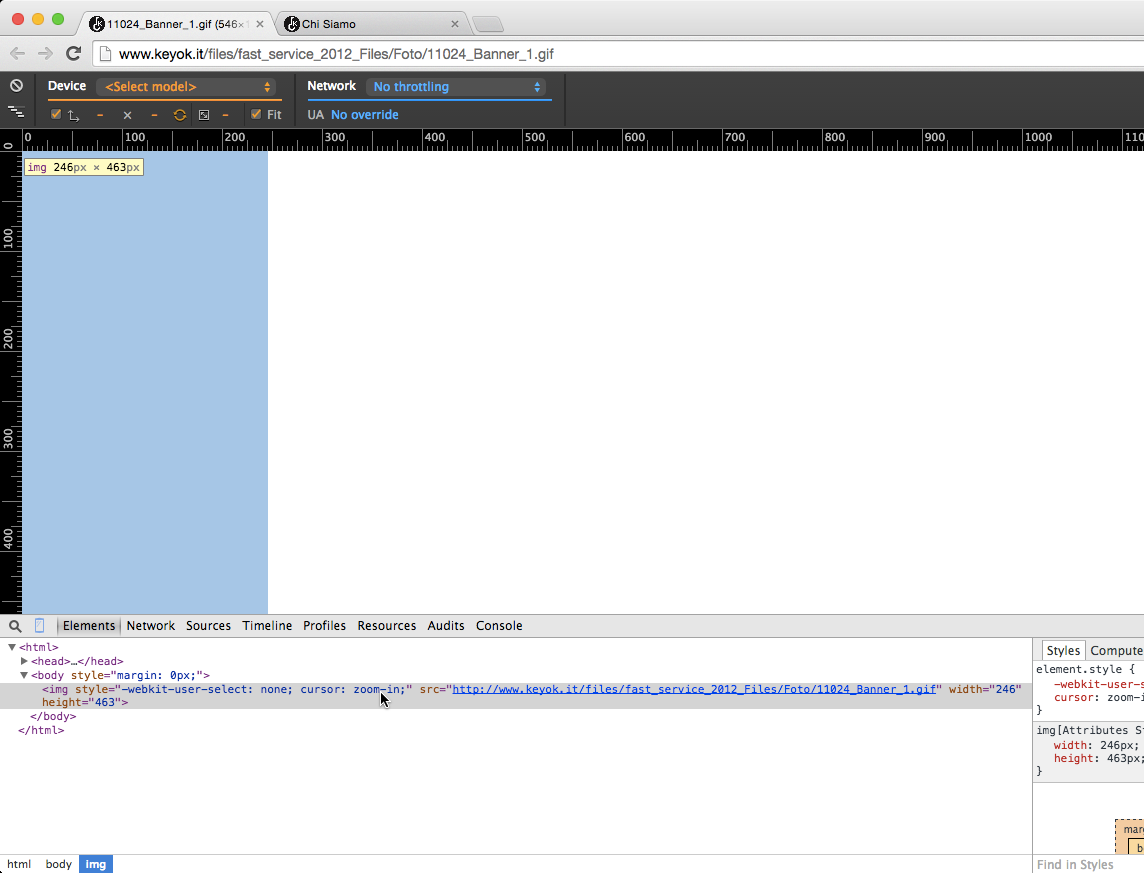Select the Computed sidebar tab
Image resolution: width=1144 pixels, height=873 pixels.
tap(1116, 651)
